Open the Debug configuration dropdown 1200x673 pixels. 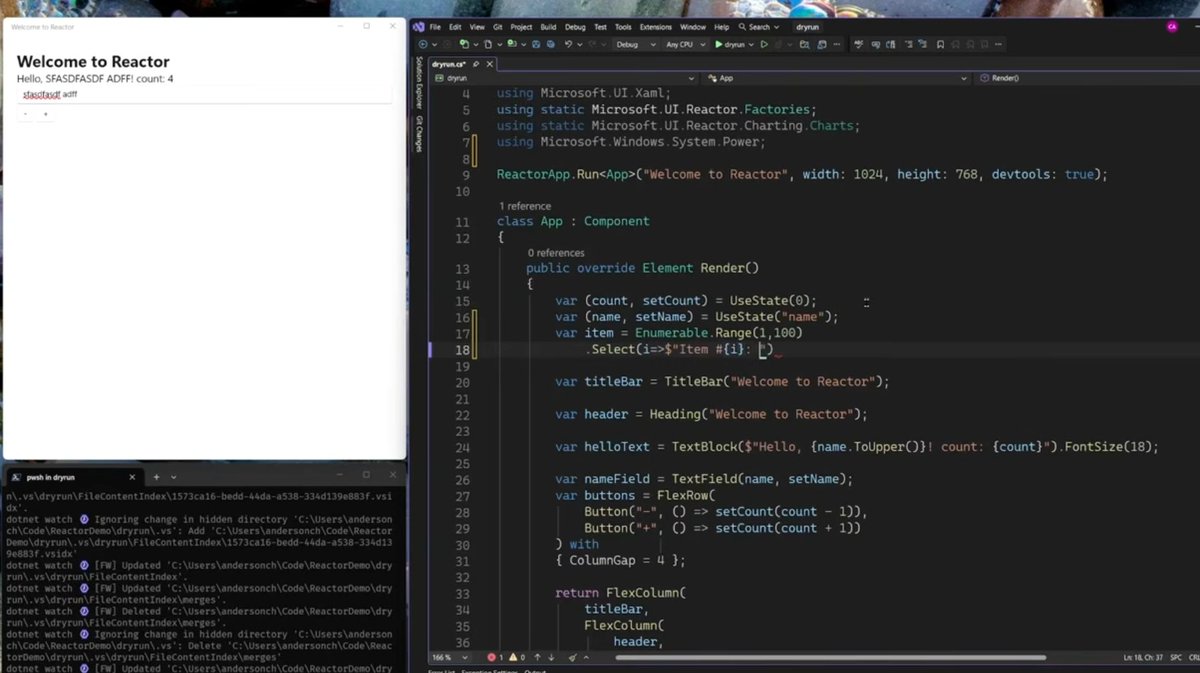[636, 45]
